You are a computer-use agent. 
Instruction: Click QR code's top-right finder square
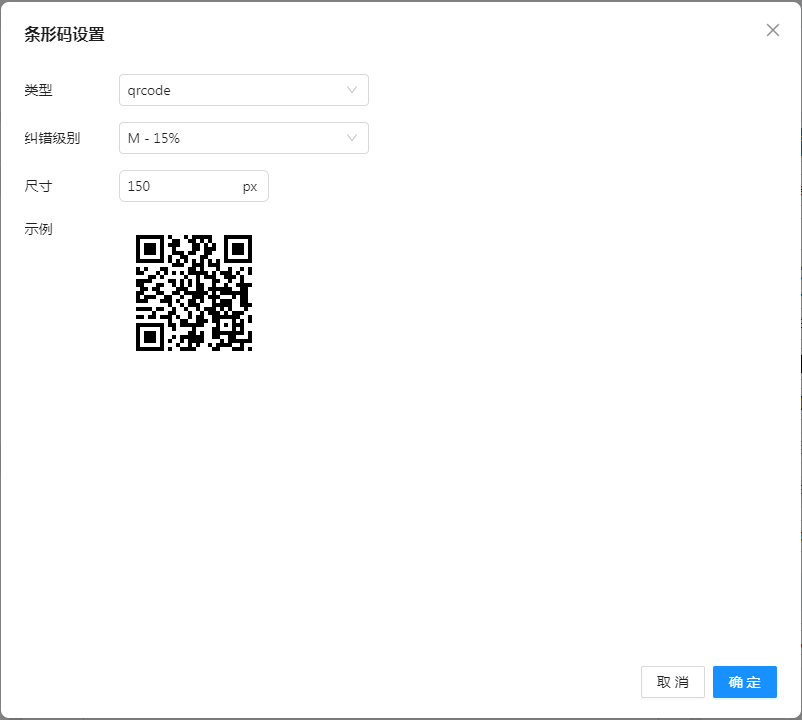click(238, 248)
